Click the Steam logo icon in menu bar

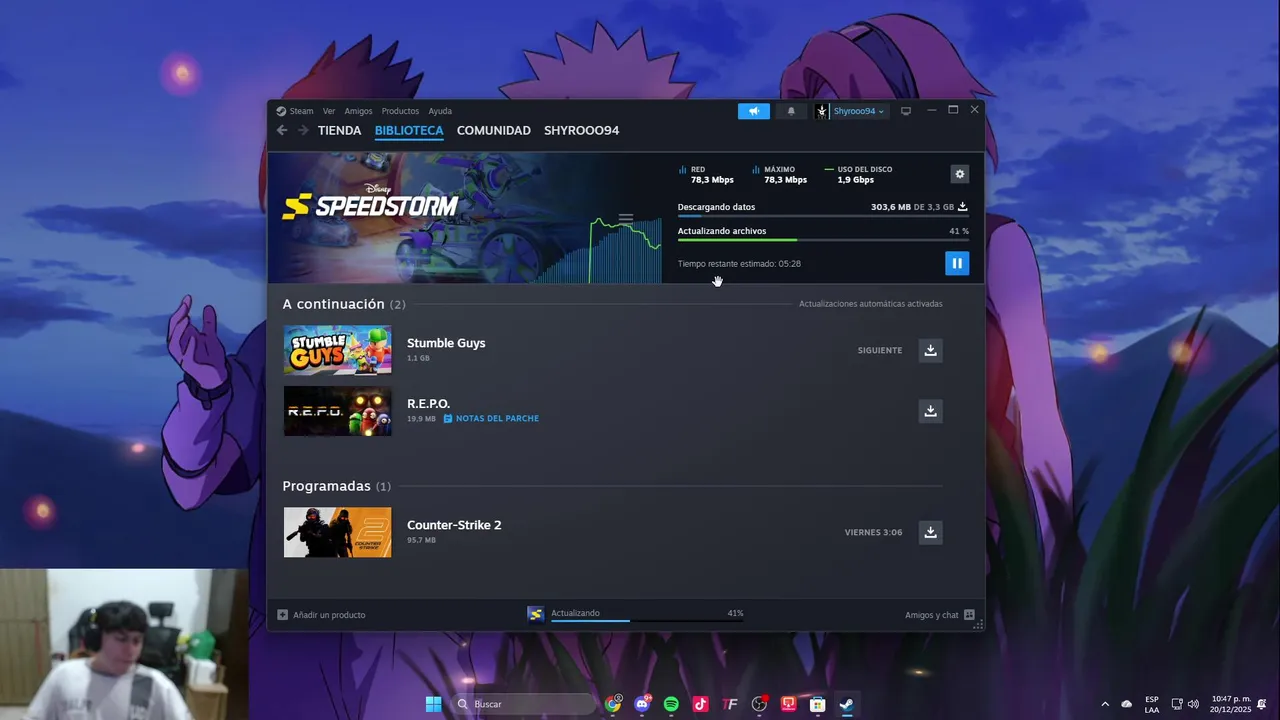click(x=281, y=111)
